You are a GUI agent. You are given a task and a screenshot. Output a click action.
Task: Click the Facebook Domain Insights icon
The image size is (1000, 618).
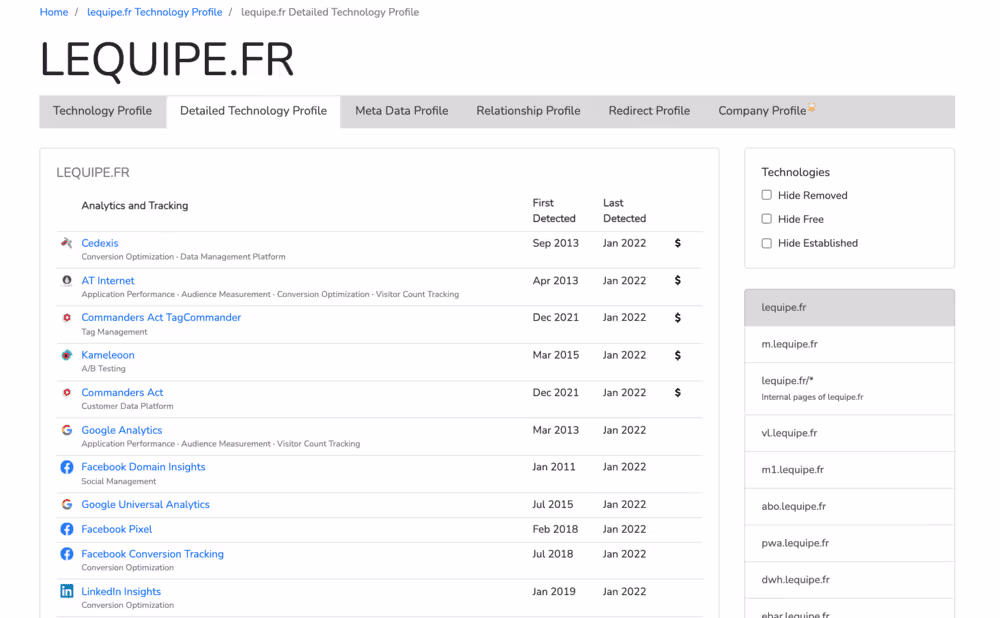point(66,467)
